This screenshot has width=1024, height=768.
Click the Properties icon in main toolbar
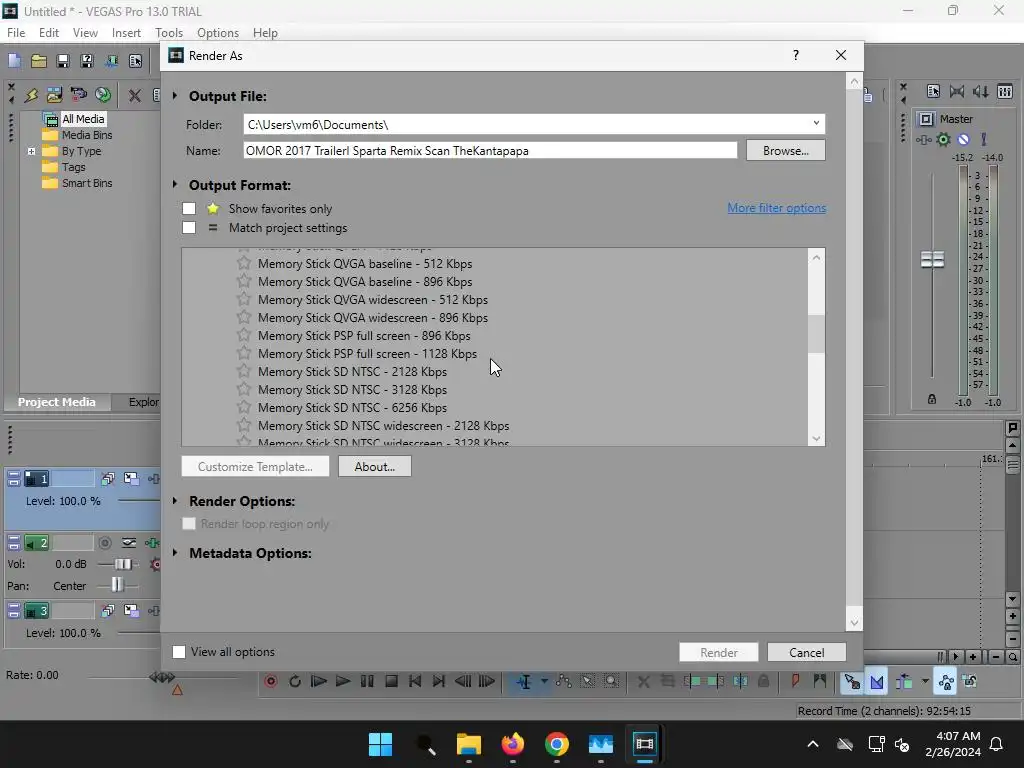click(x=135, y=61)
